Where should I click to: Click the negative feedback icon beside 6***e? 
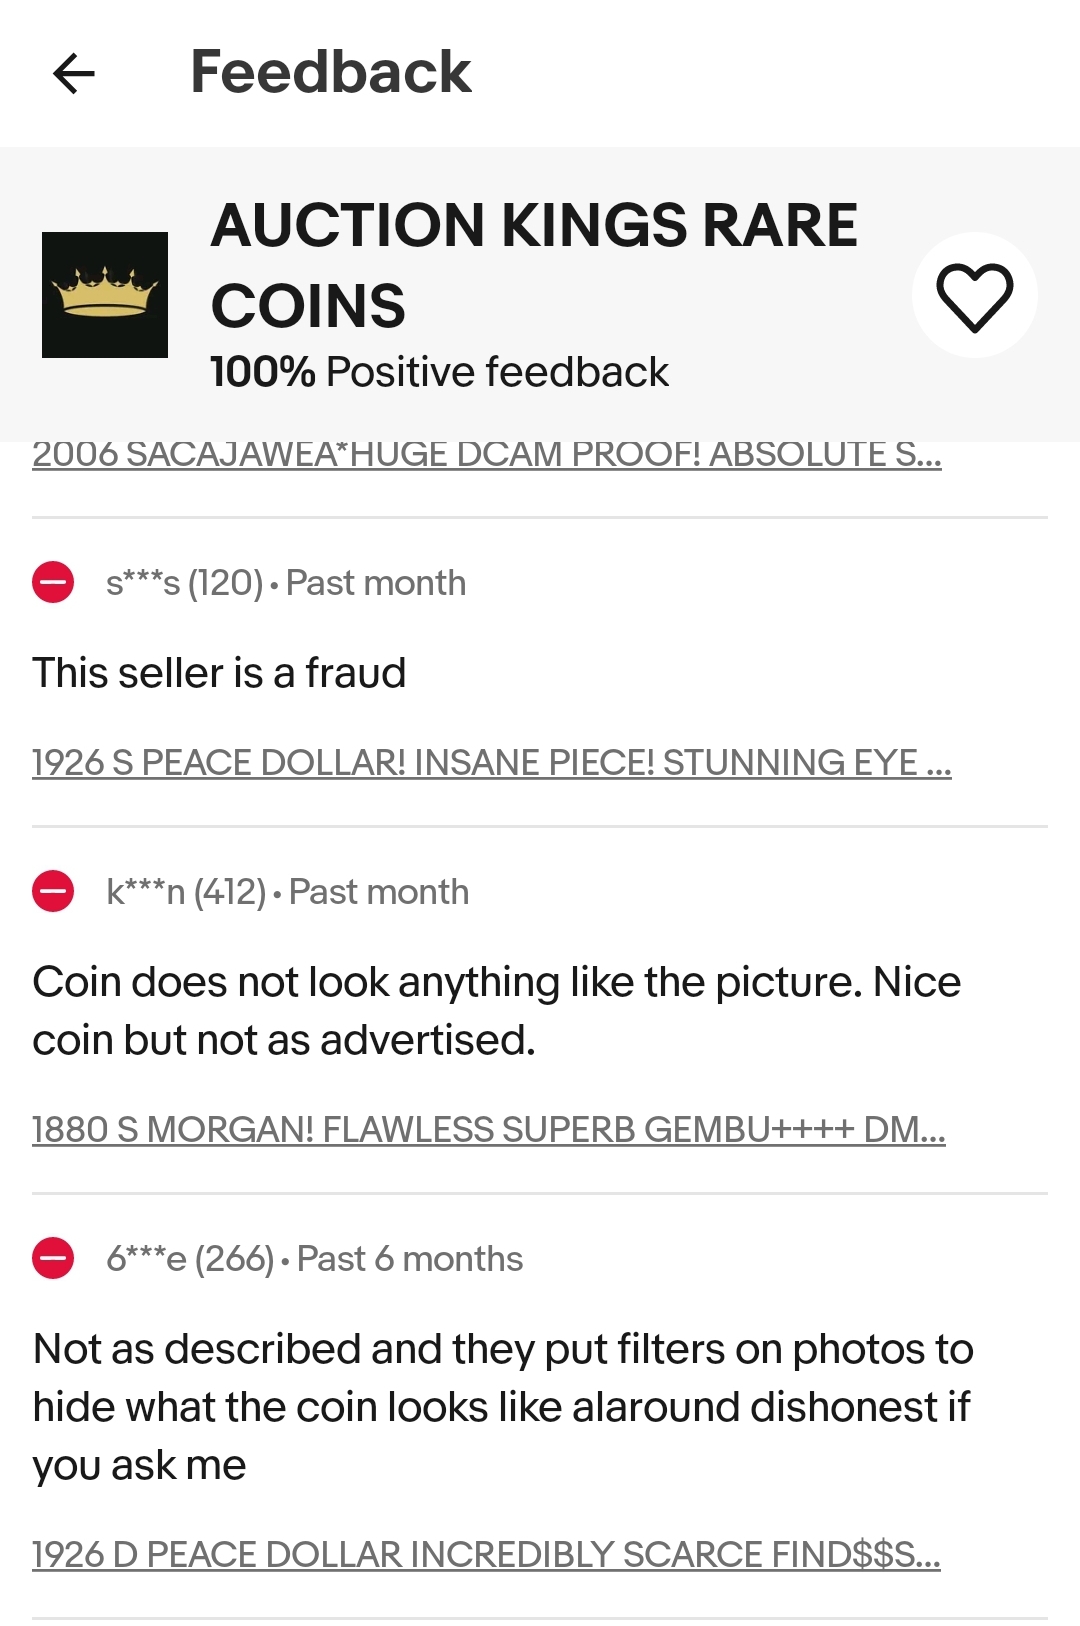[53, 1258]
